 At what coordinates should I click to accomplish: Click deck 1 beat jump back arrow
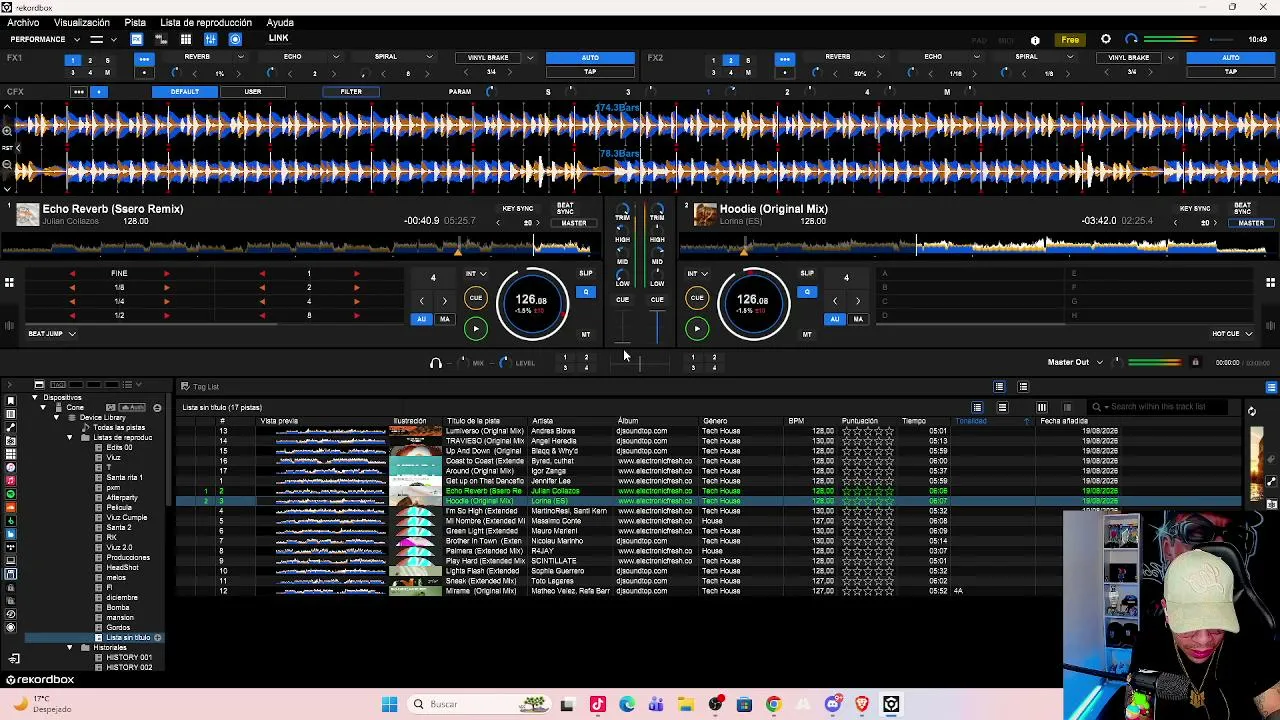tap(421, 301)
